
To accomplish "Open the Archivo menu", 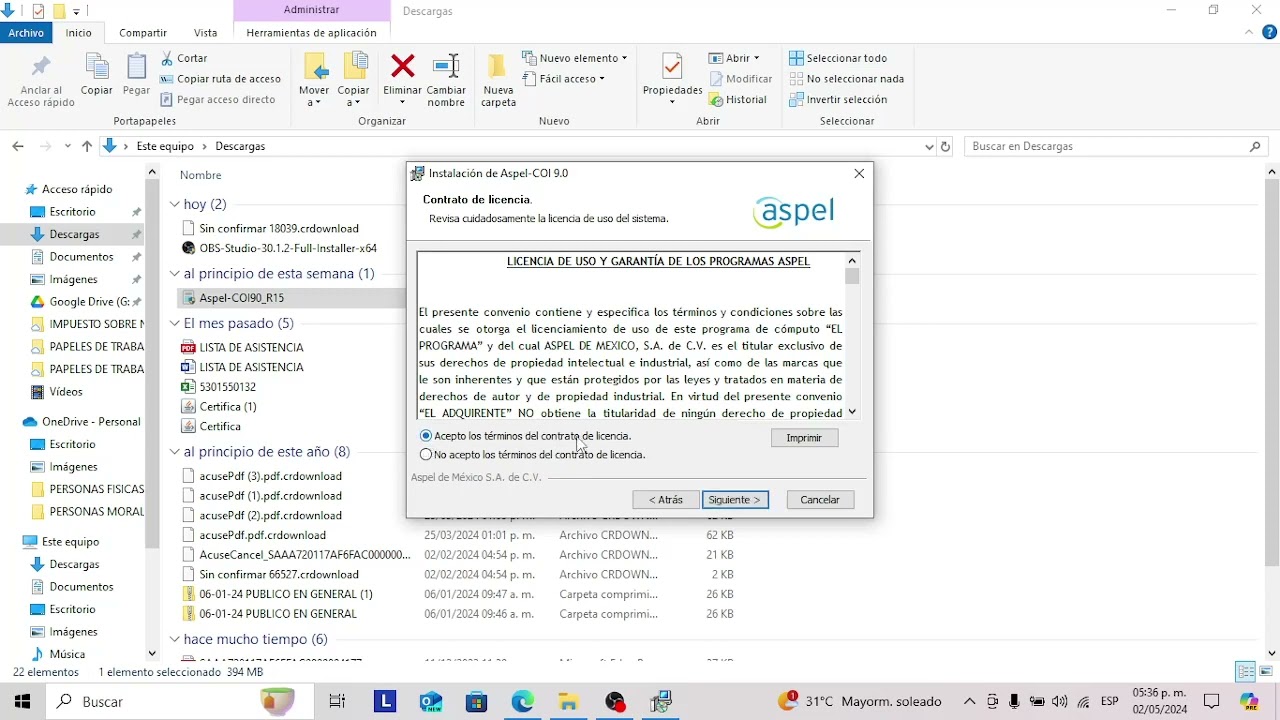I will pyautogui.click(x=26, y=32).
